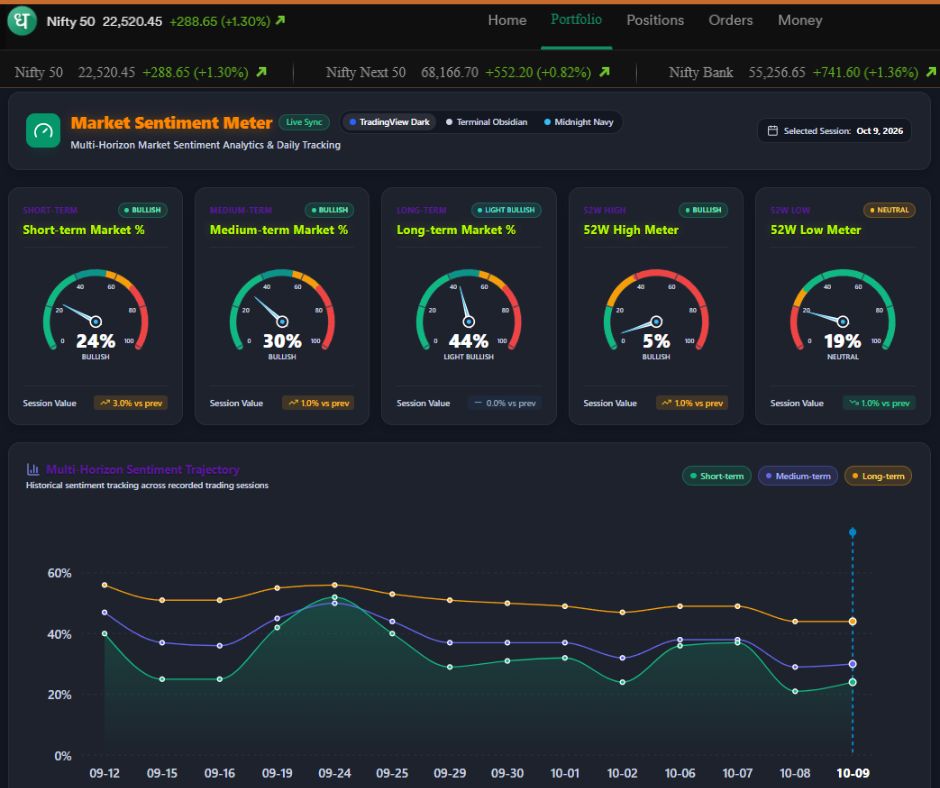Click the LIGHT BULLISH badge on the Long-term card

(x=507, y=210)
